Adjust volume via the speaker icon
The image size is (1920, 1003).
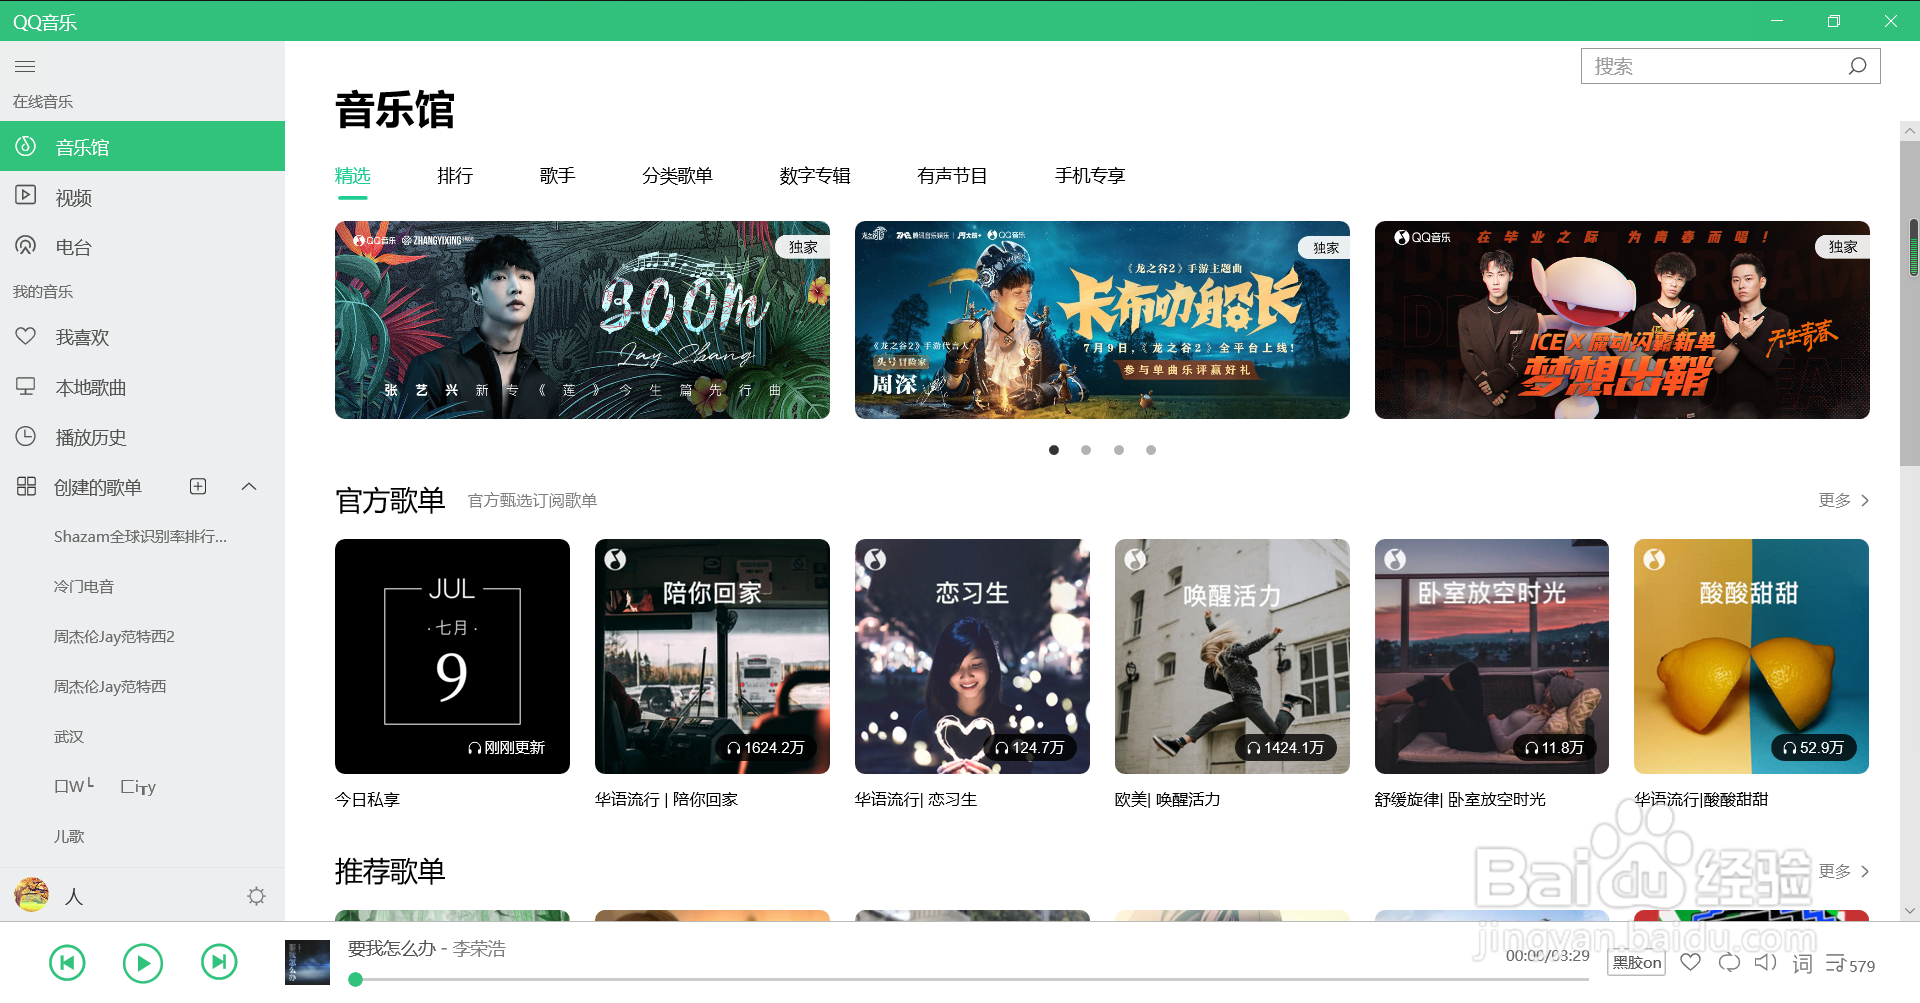pyautogui.click(x=1765, y=962)
